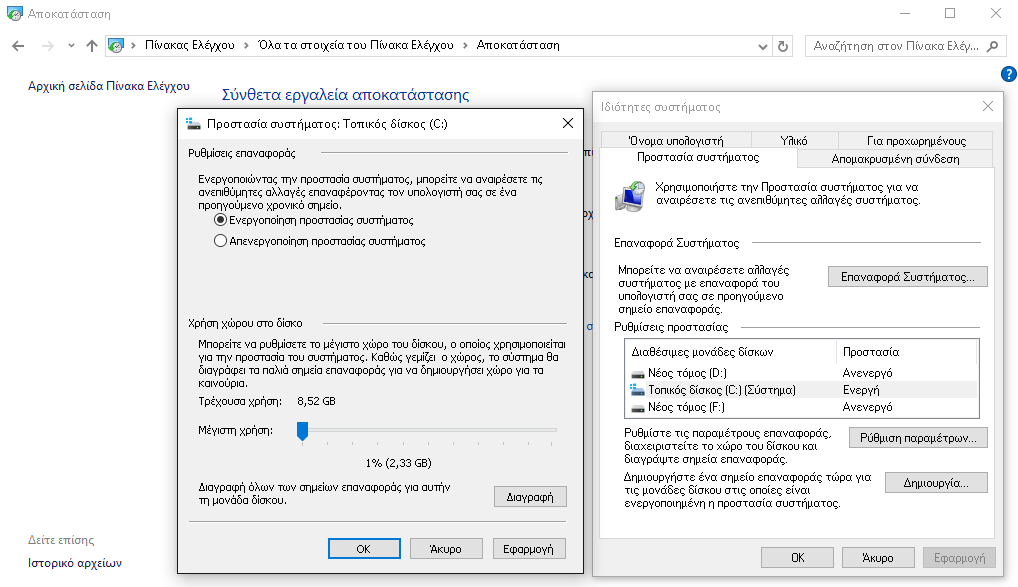Viewport: 1018px width, 587px height.
Task: Click the Μέγιστη χρήση slider thumb
Action: pos(303,431)
